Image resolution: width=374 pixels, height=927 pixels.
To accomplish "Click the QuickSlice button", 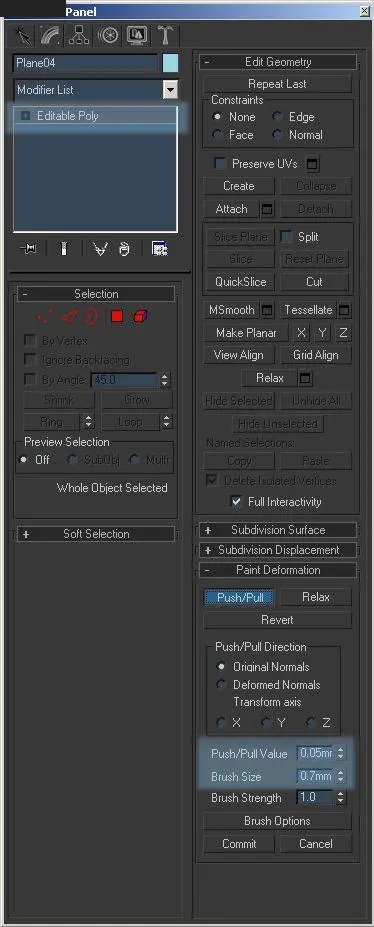I will click(x=240, y=281).
